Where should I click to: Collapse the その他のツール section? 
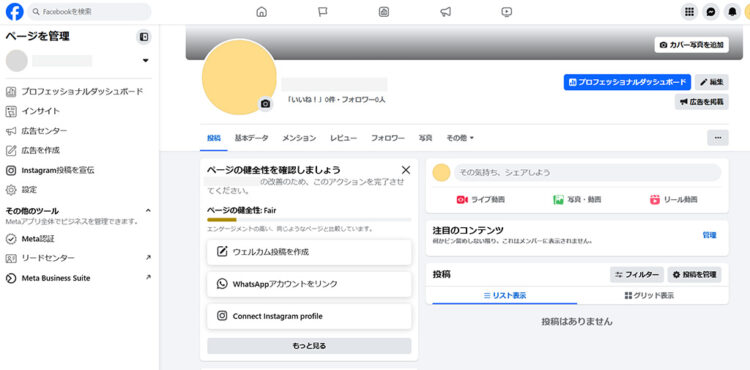[148, 210]
